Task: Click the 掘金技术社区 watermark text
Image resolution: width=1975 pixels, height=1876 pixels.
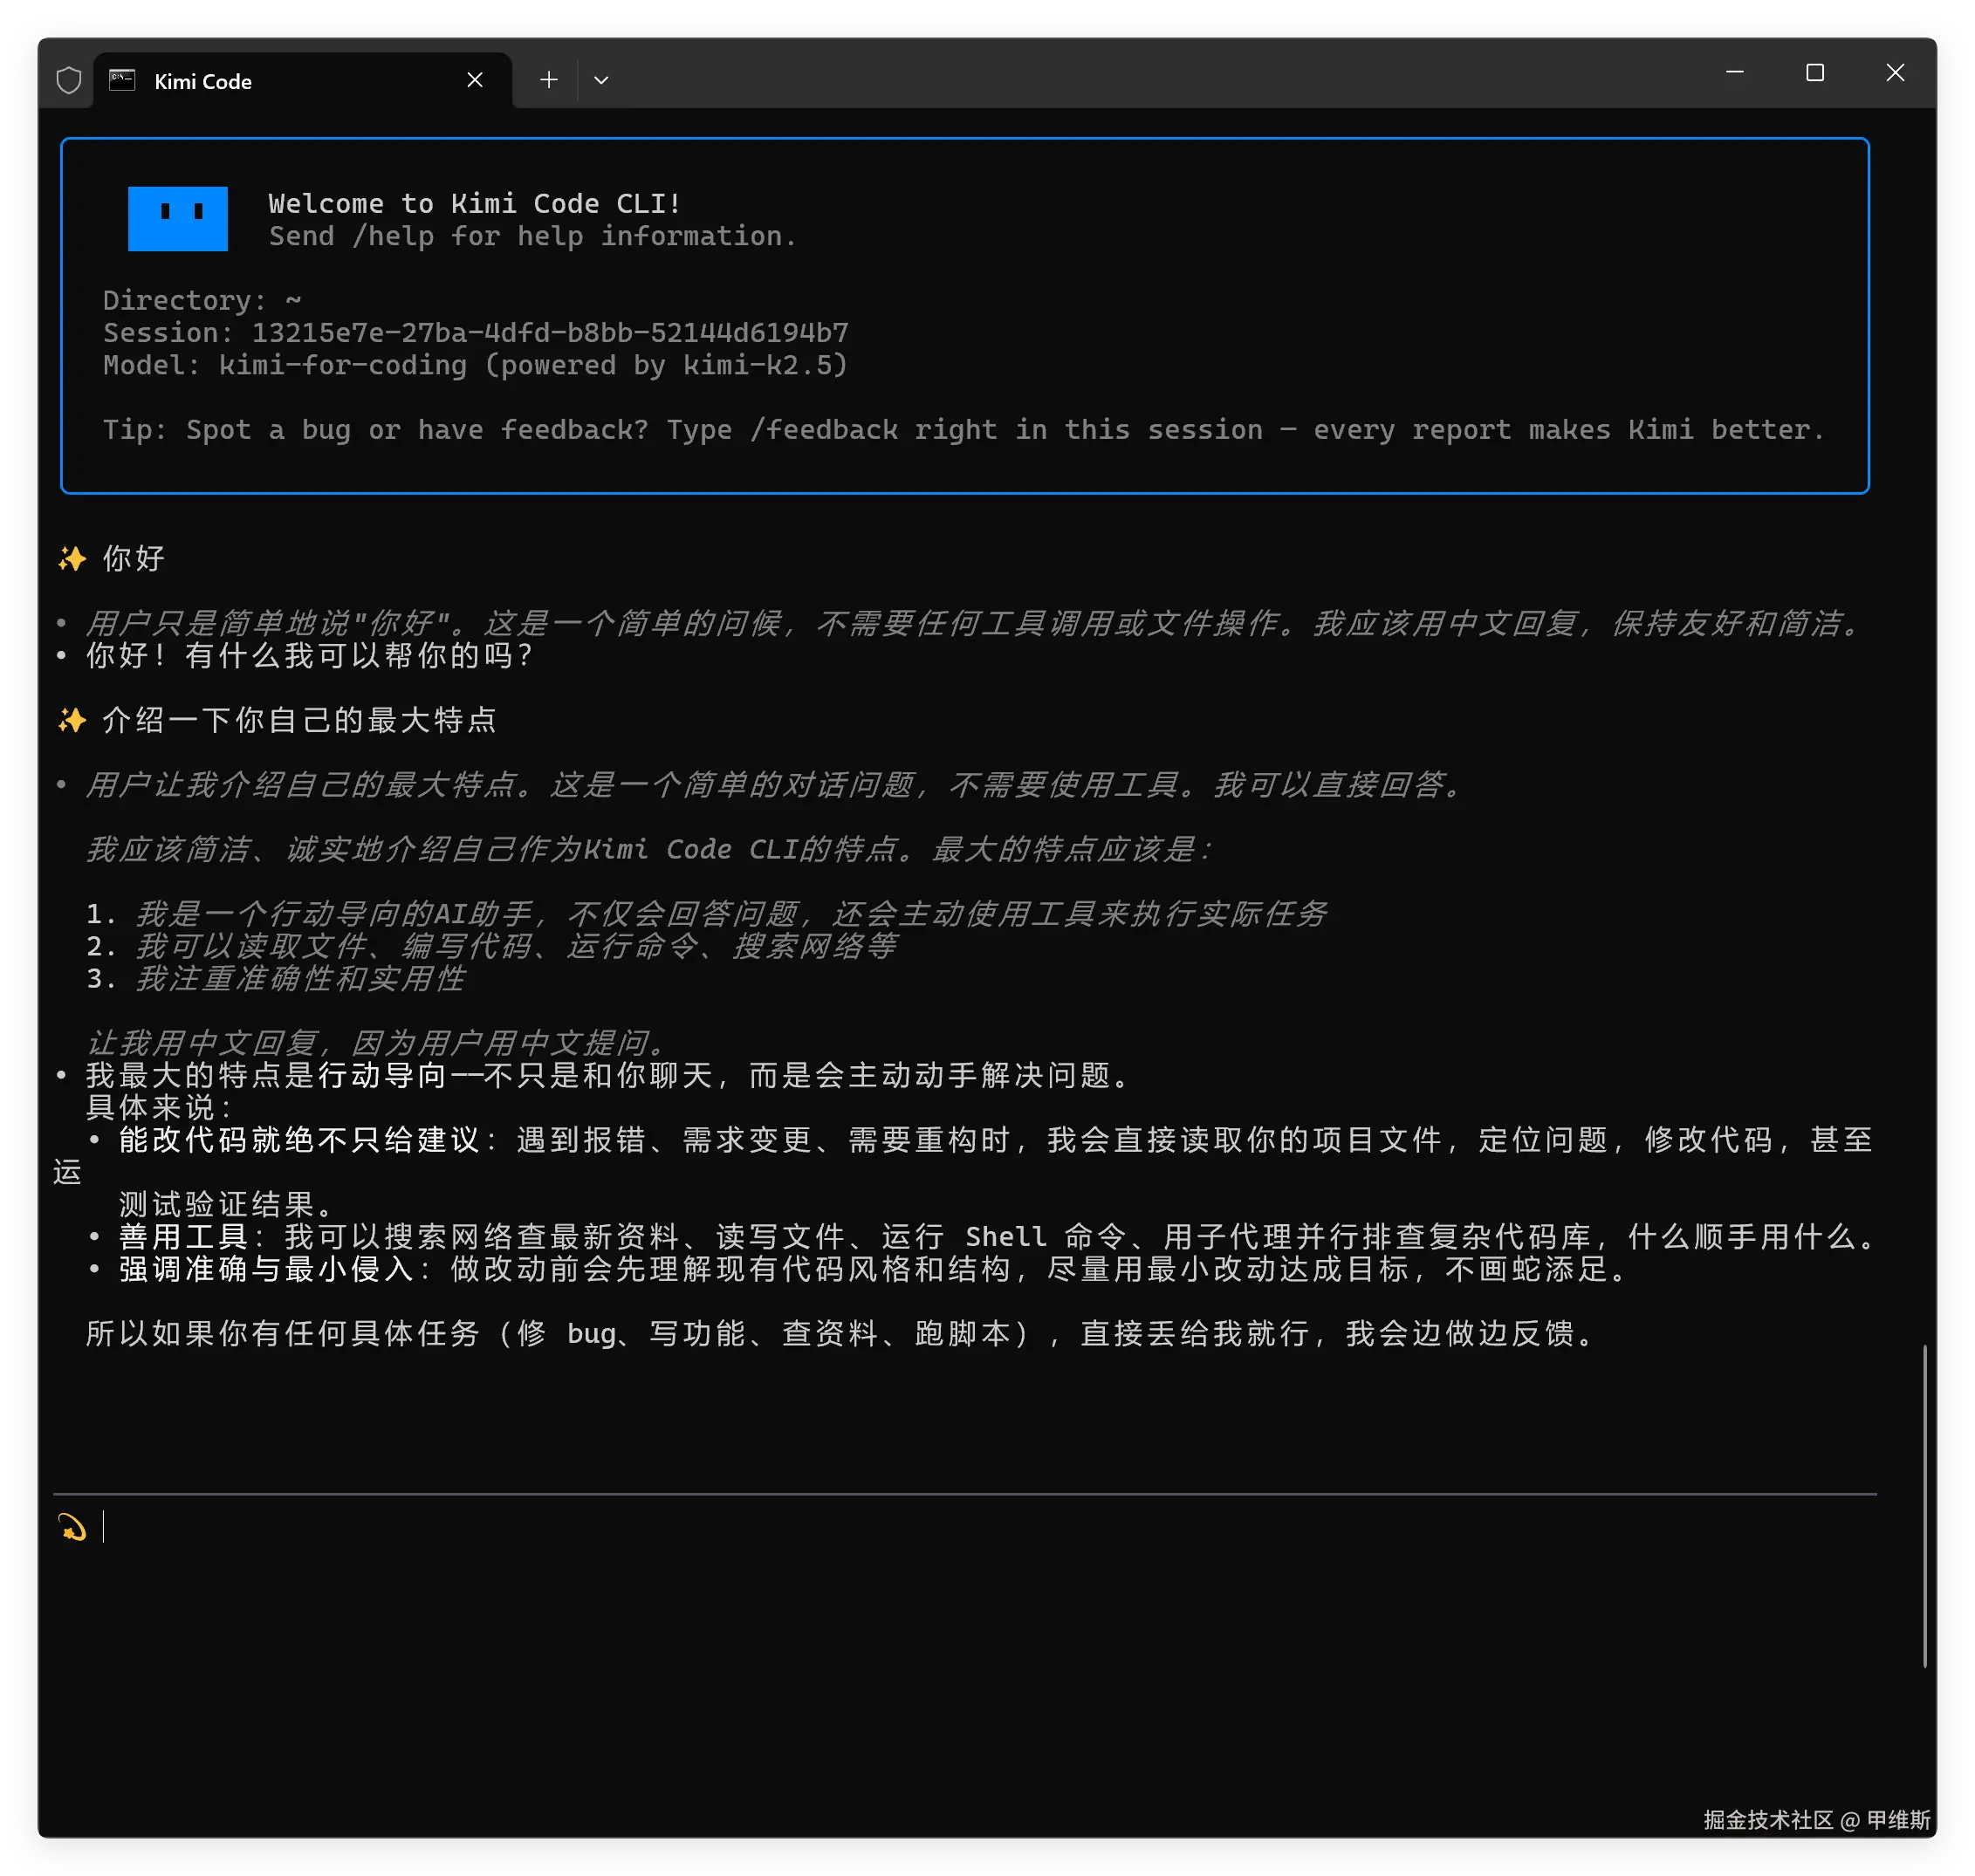Action: [1767, 1819]
